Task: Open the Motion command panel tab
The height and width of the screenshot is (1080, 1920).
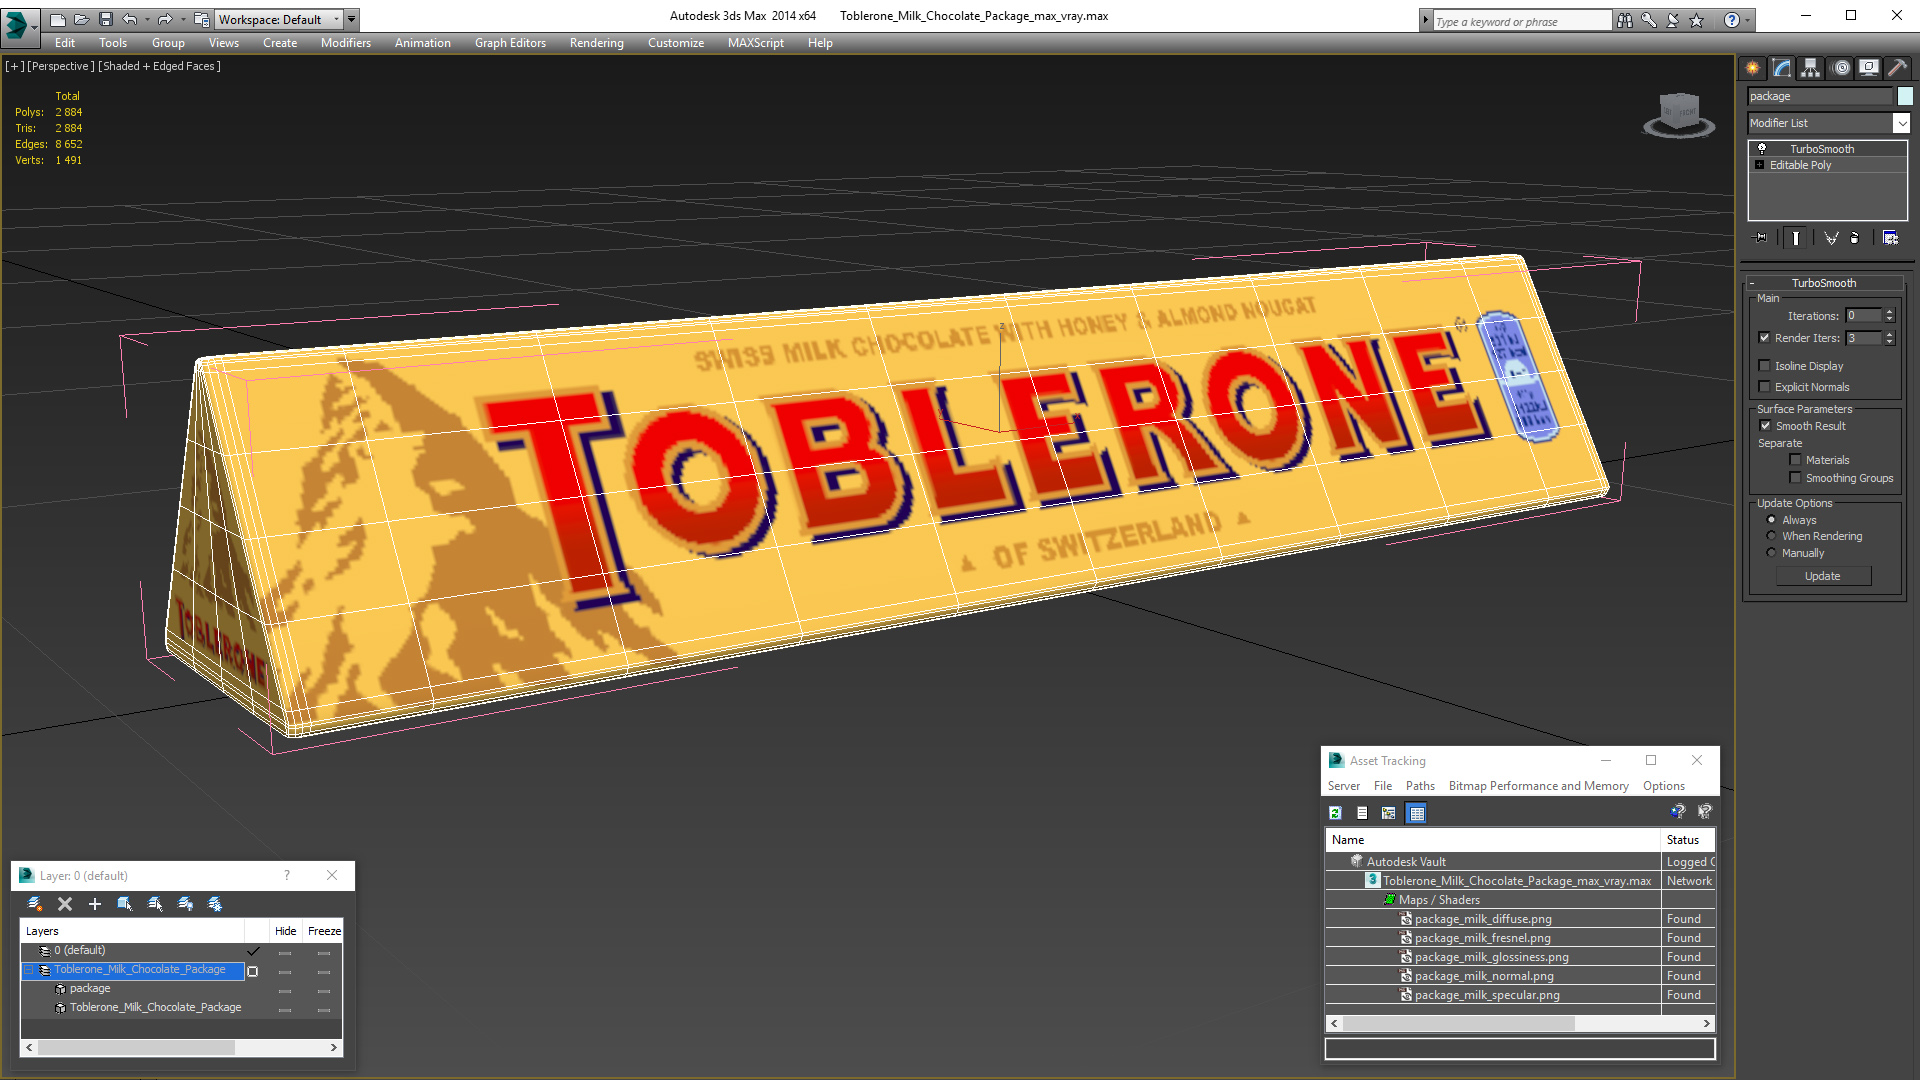Action: [1841, 68]
